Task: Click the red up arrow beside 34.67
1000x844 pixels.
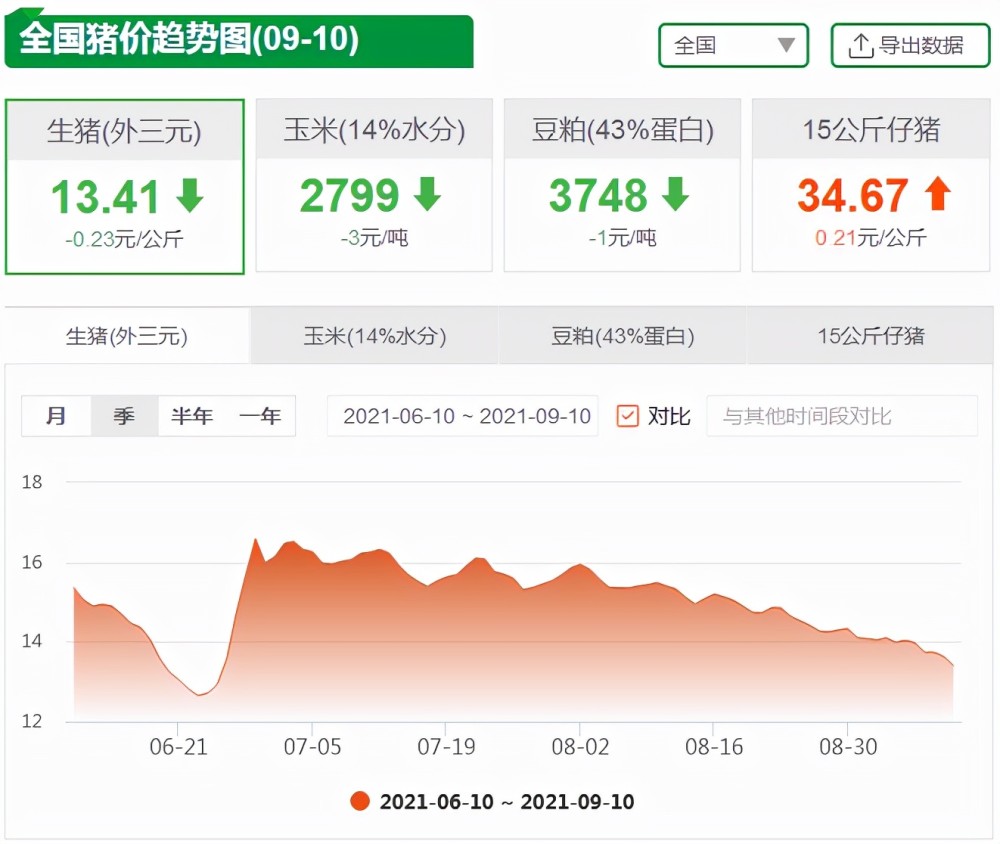Action: 938,193
